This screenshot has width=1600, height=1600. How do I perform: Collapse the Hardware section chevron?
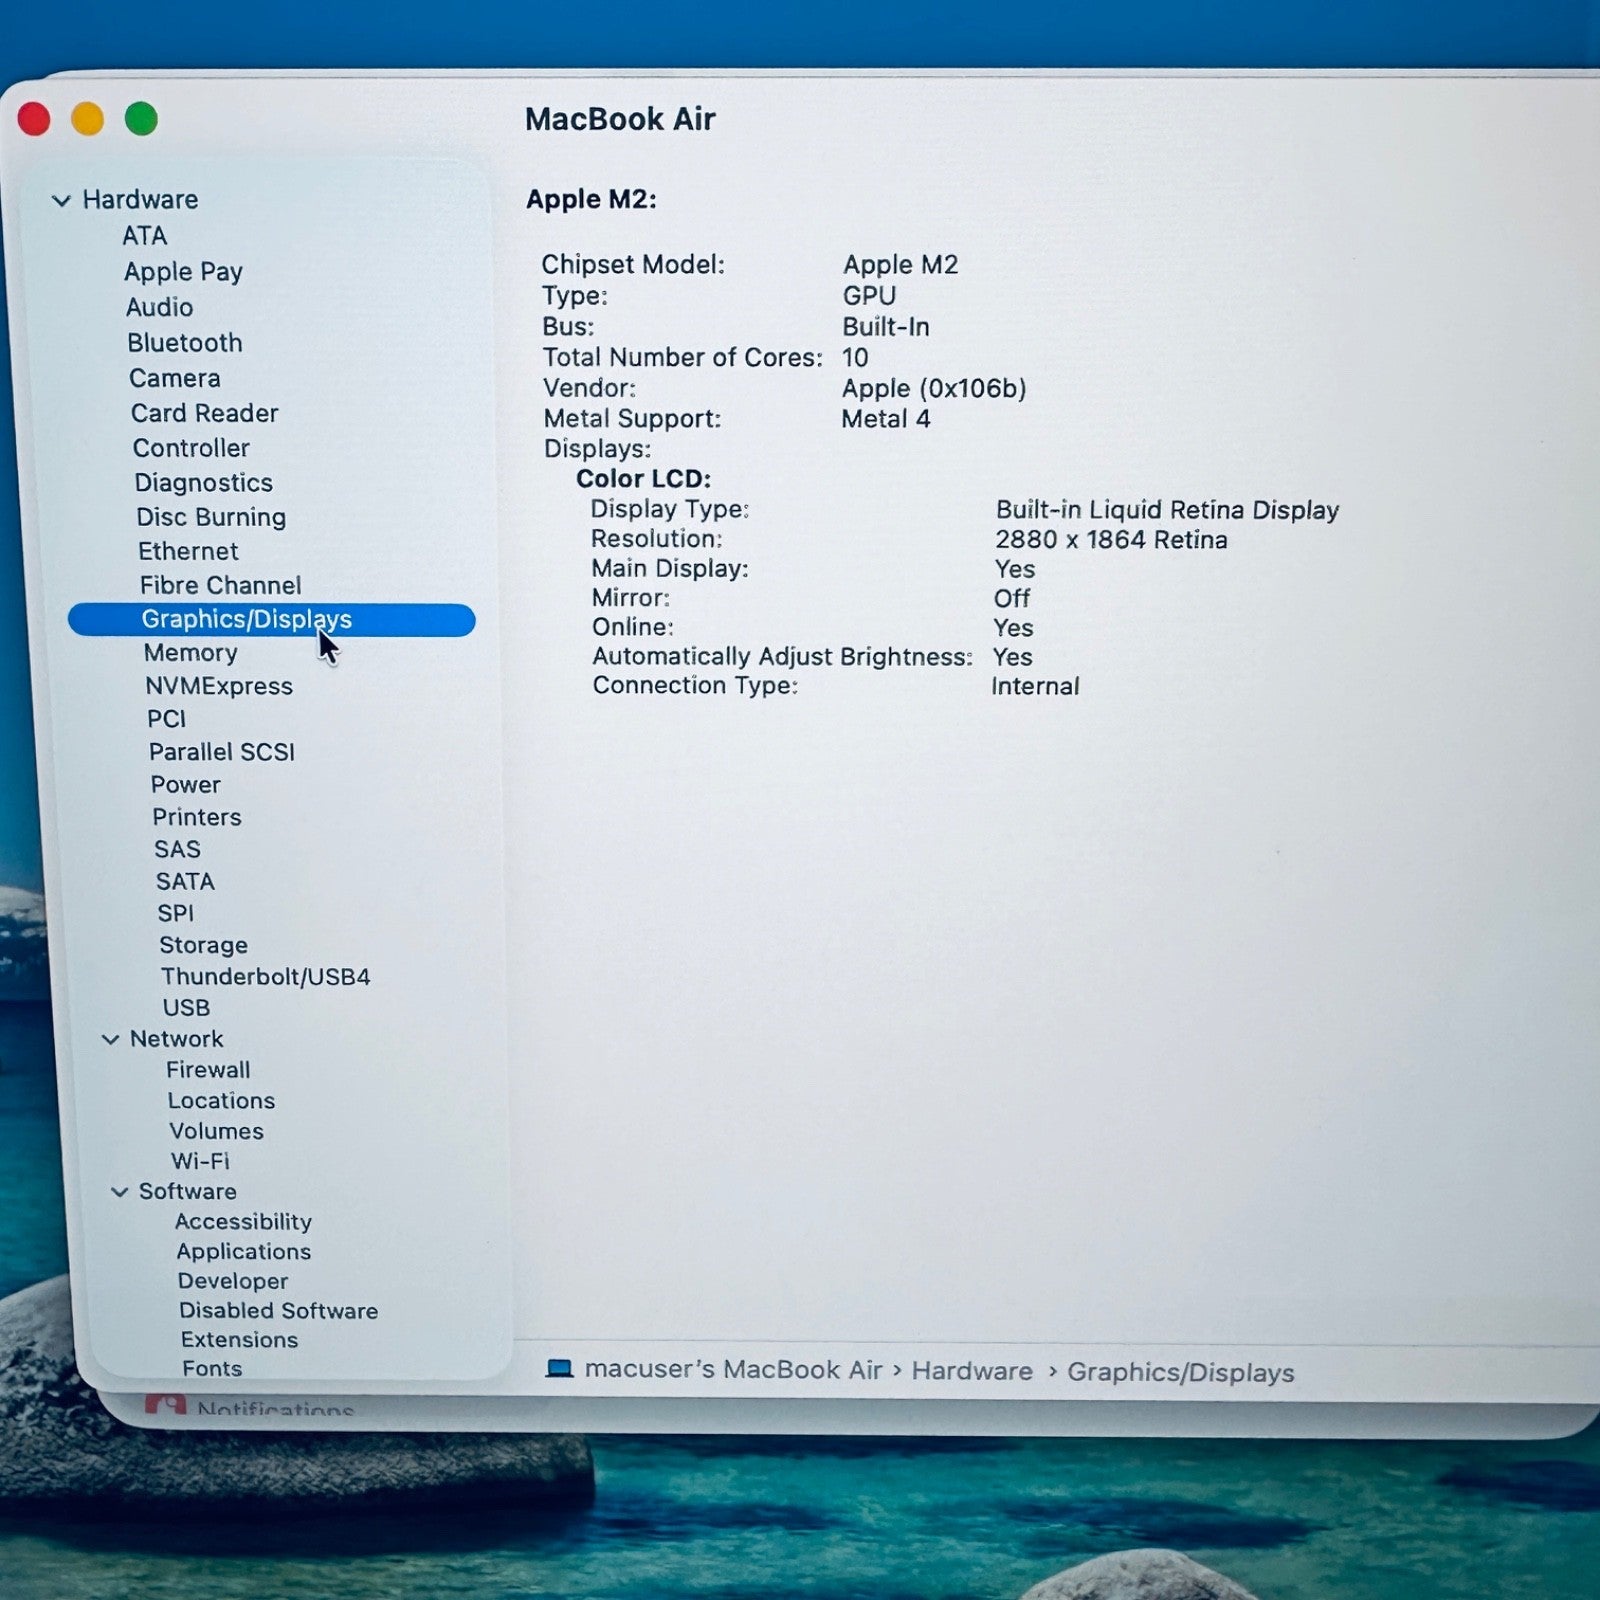61,201
